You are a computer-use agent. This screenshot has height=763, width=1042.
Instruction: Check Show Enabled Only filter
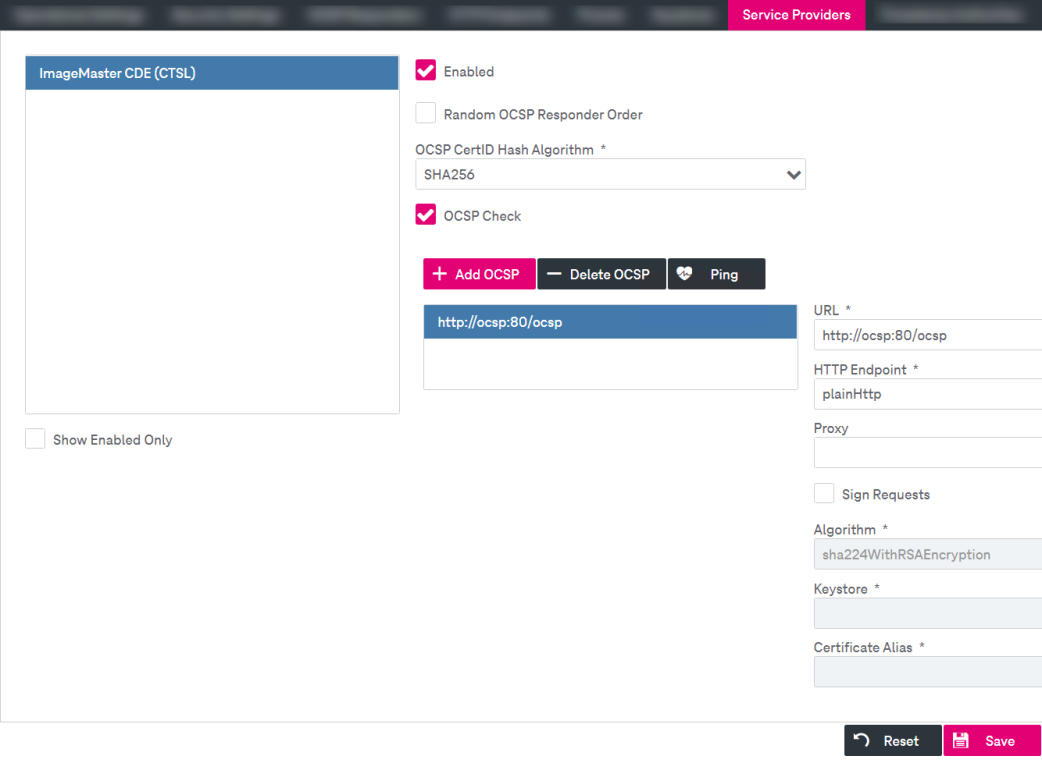(x=35, y=439)
